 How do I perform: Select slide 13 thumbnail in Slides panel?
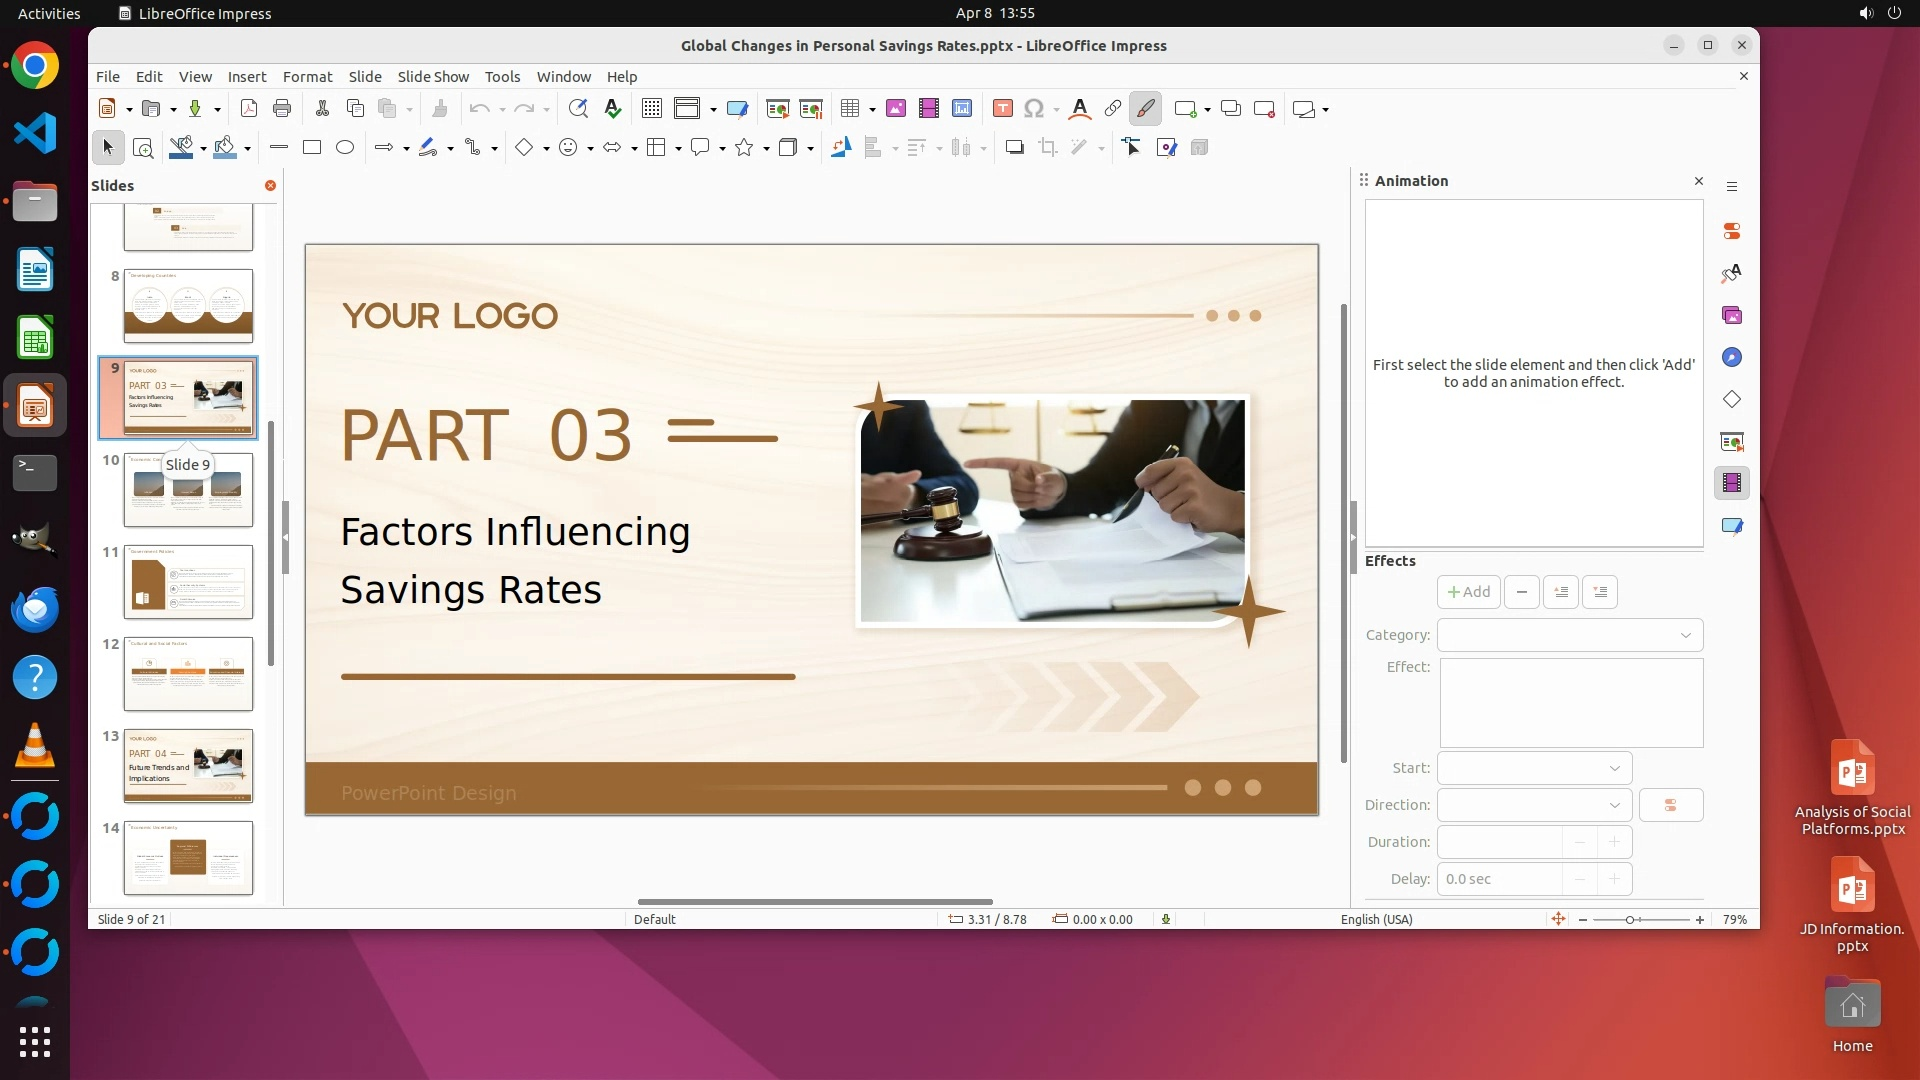[x=188, y=766]
